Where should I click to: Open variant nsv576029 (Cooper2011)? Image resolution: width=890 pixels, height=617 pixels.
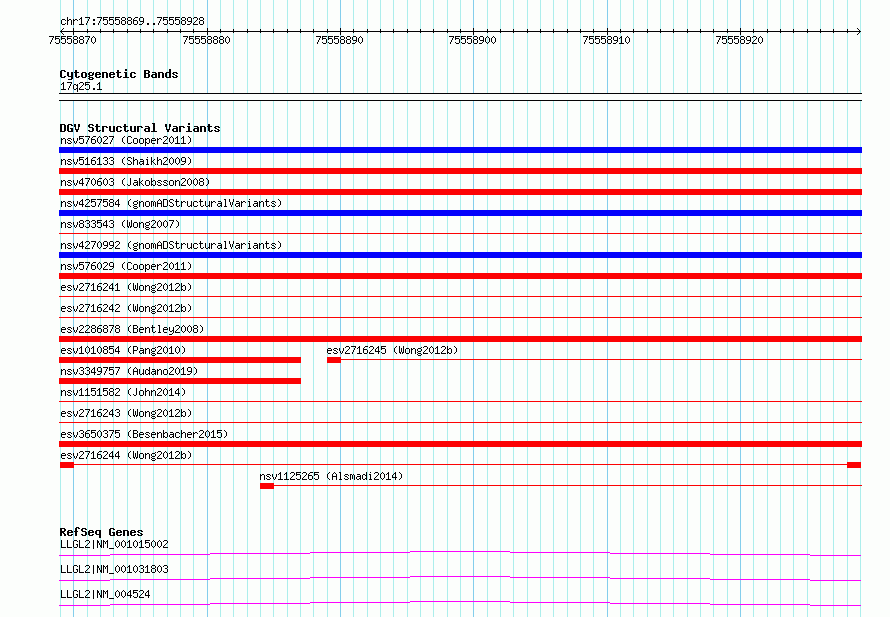point(126,266)
